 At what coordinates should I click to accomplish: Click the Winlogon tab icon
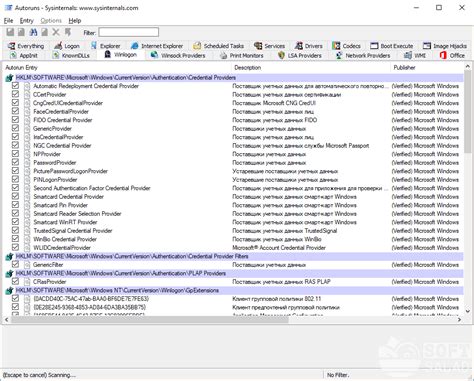pyautogui.click(x=107, y=54)
